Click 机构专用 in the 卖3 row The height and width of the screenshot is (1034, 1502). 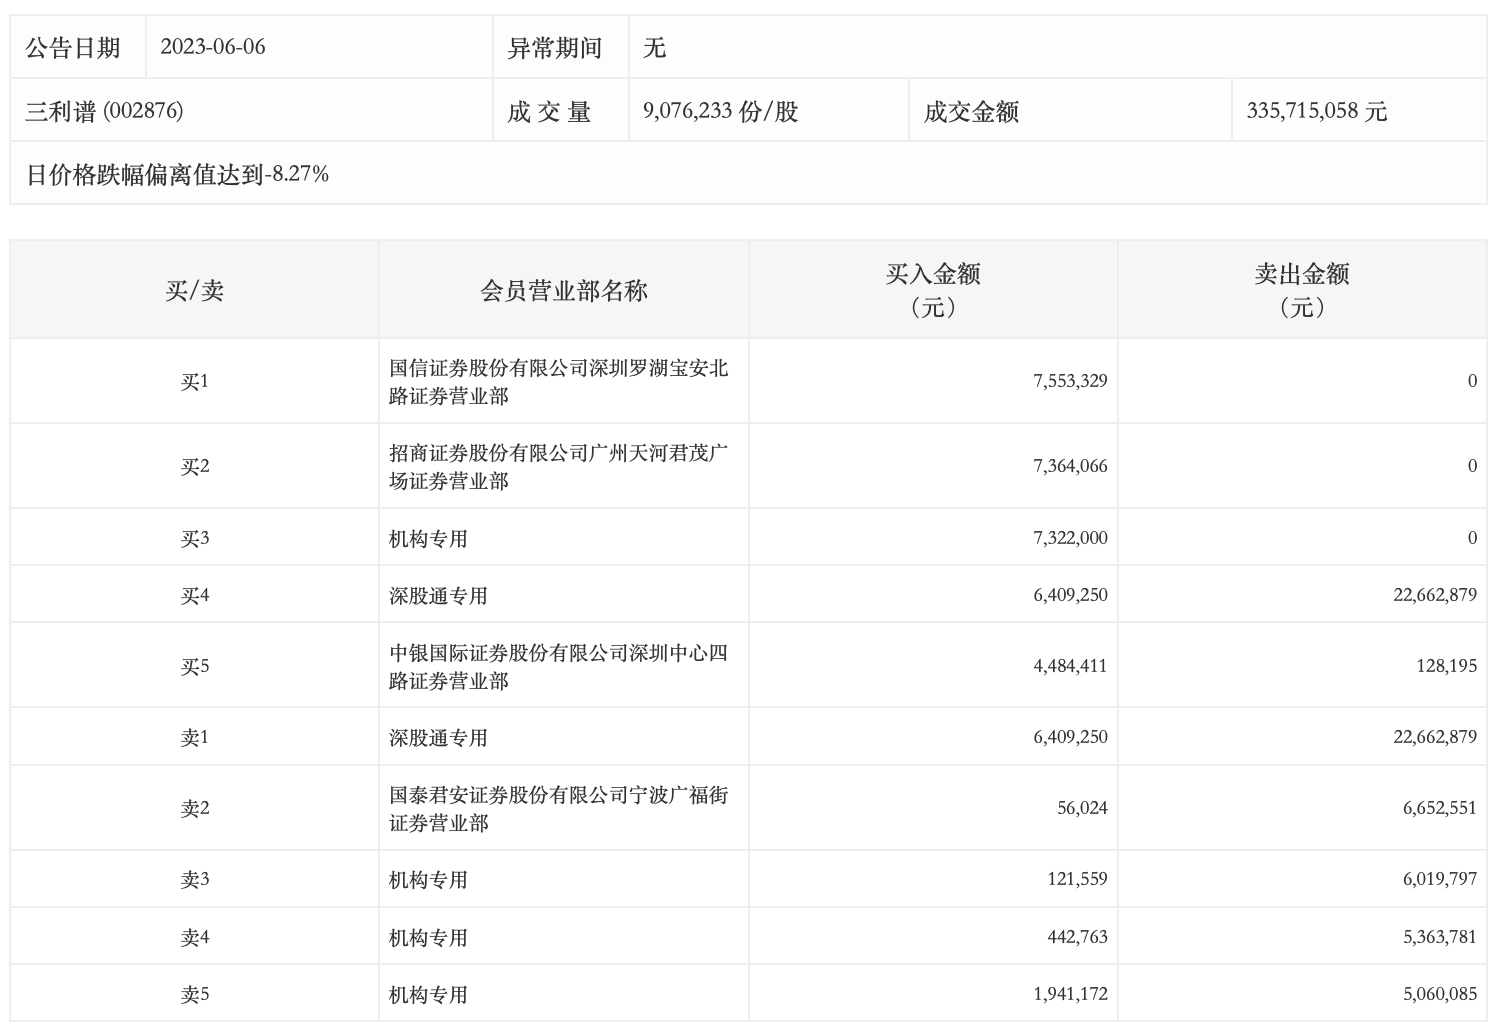click(428, 880)
